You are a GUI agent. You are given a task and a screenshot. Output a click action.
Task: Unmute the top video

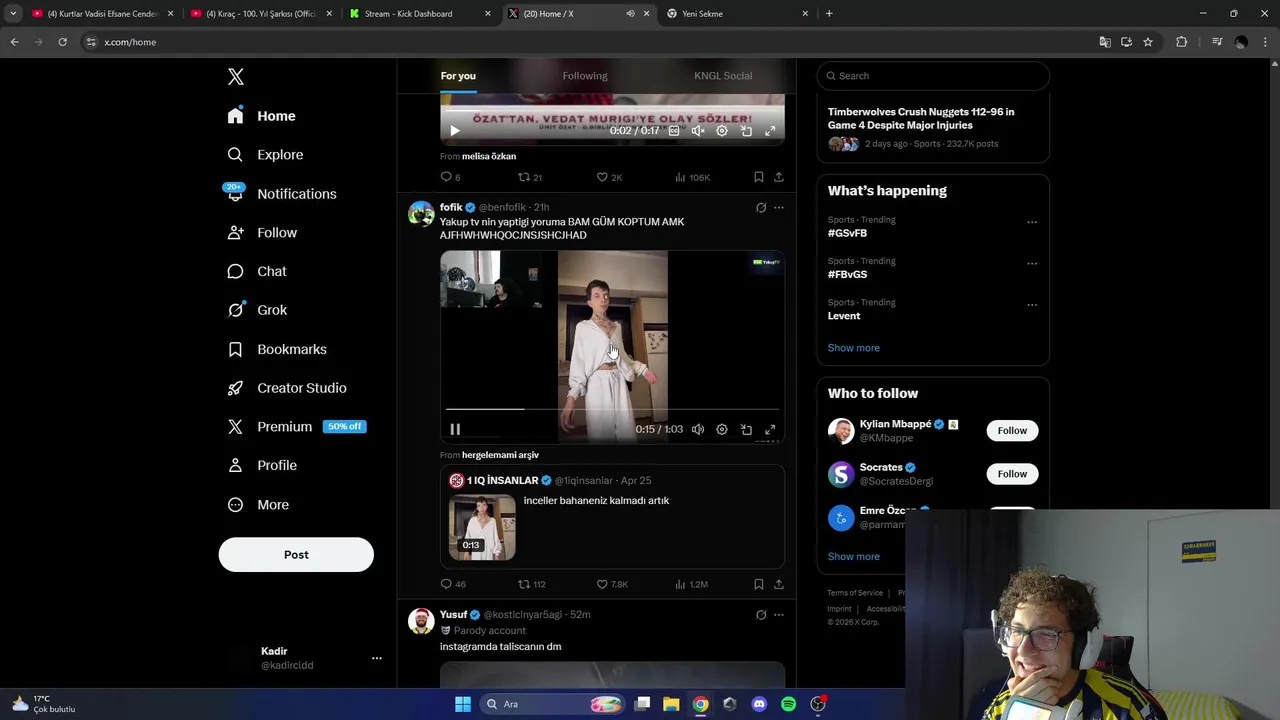pos(698,131)
